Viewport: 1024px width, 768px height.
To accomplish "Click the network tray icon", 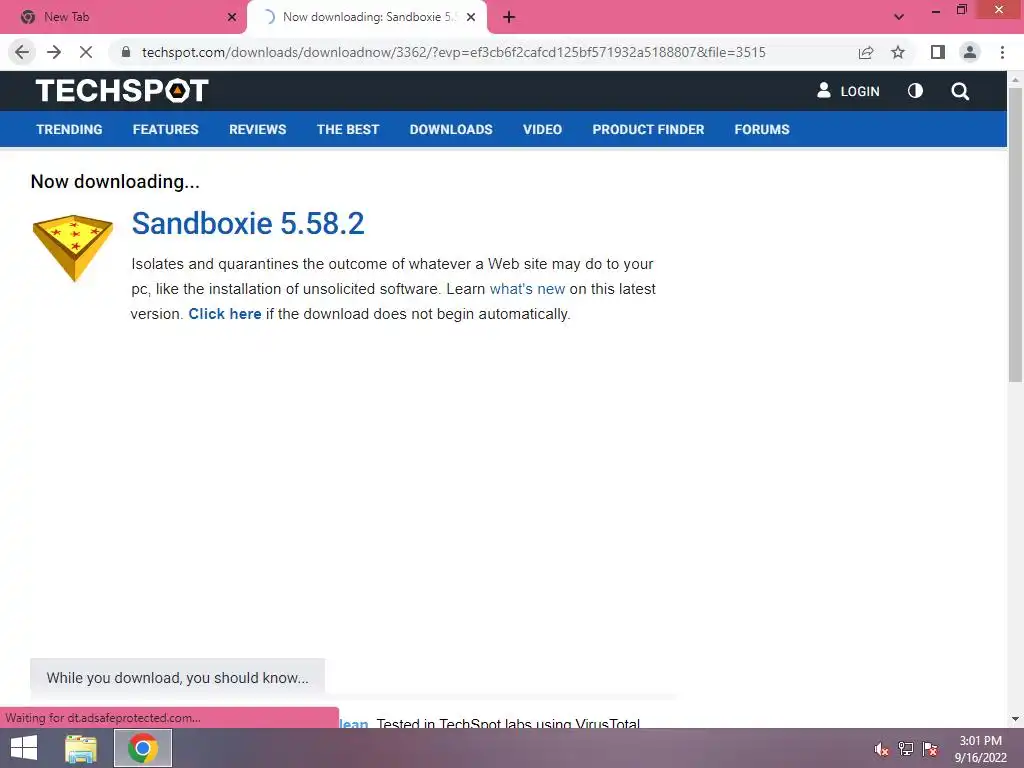I will pos(906,749).
